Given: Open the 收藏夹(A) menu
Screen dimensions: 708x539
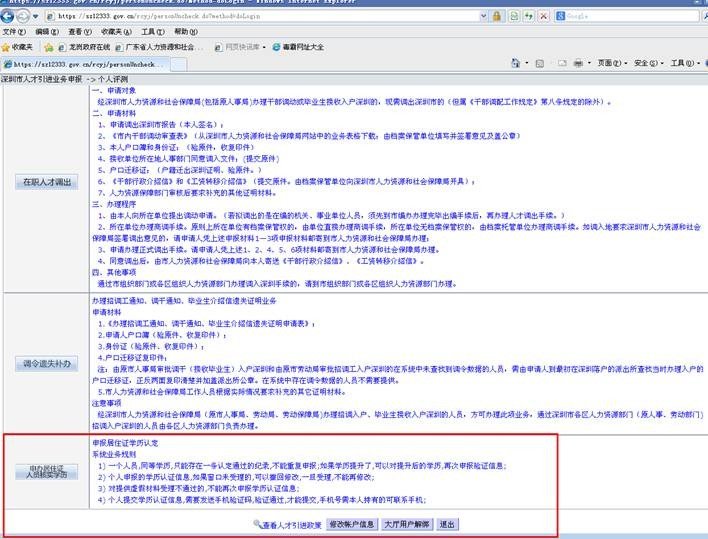Looking at the screenshot, I should pyautogui.click(x=116, y=32).
